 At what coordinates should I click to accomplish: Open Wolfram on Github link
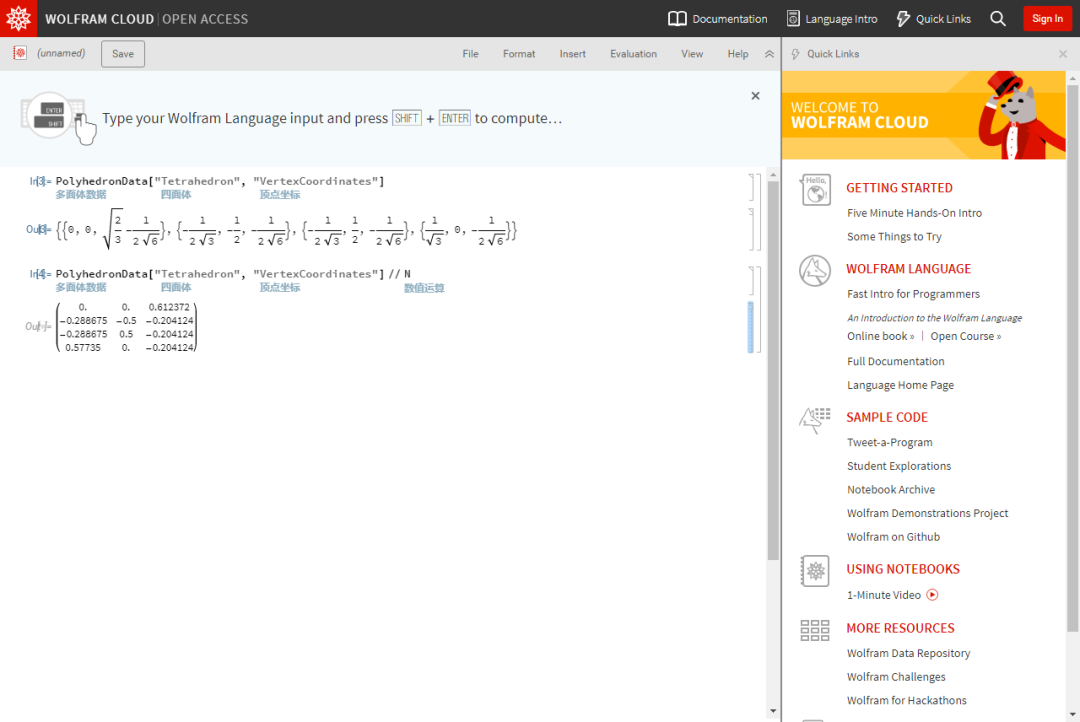coord(893,537)
